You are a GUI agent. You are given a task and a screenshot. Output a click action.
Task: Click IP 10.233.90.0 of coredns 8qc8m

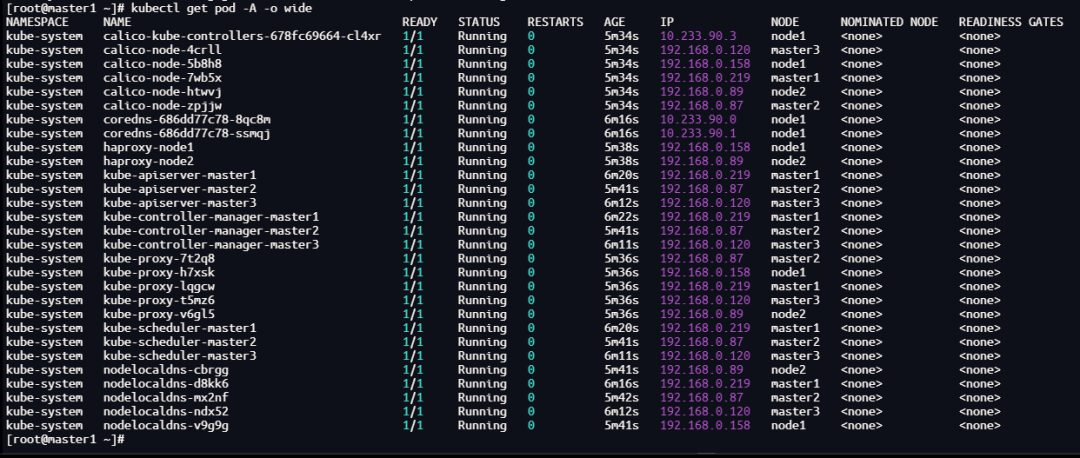[698, 119]
